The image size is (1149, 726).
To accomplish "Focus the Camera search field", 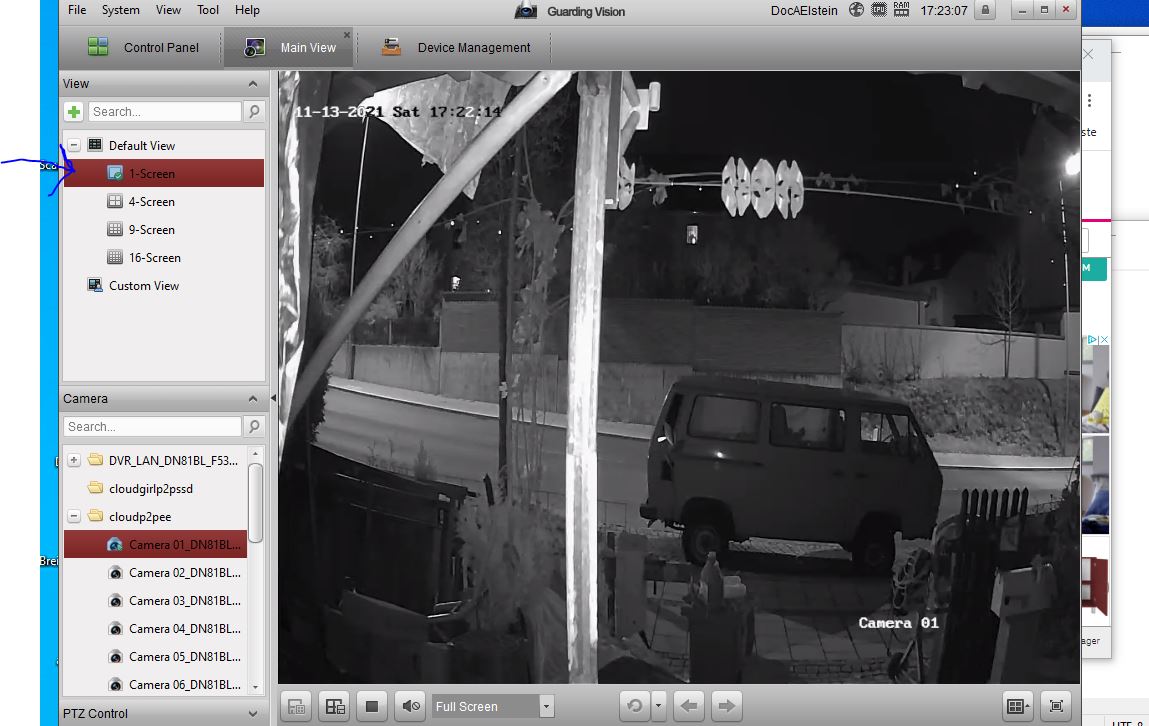I will click(x=152, y=426).
